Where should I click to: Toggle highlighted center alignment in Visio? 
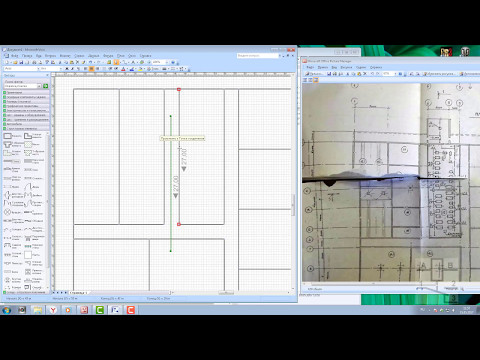click(91, 68)
